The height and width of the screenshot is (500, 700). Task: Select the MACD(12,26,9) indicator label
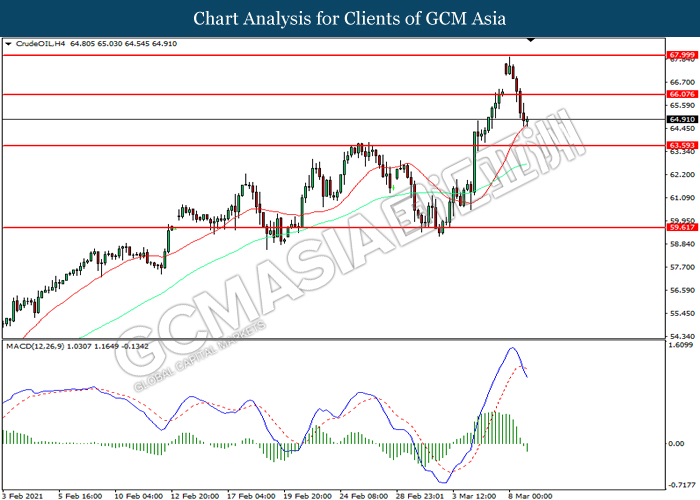35,346
